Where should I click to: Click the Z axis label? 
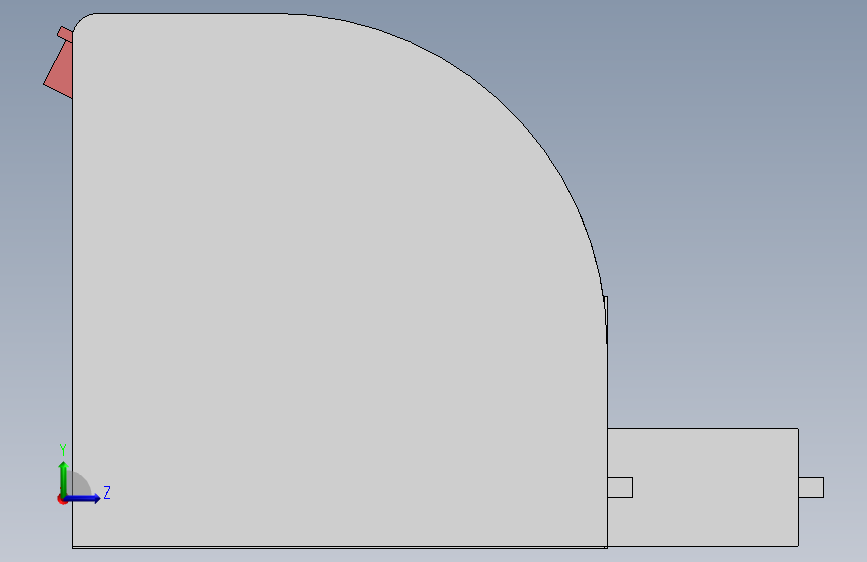click(107, 492)
